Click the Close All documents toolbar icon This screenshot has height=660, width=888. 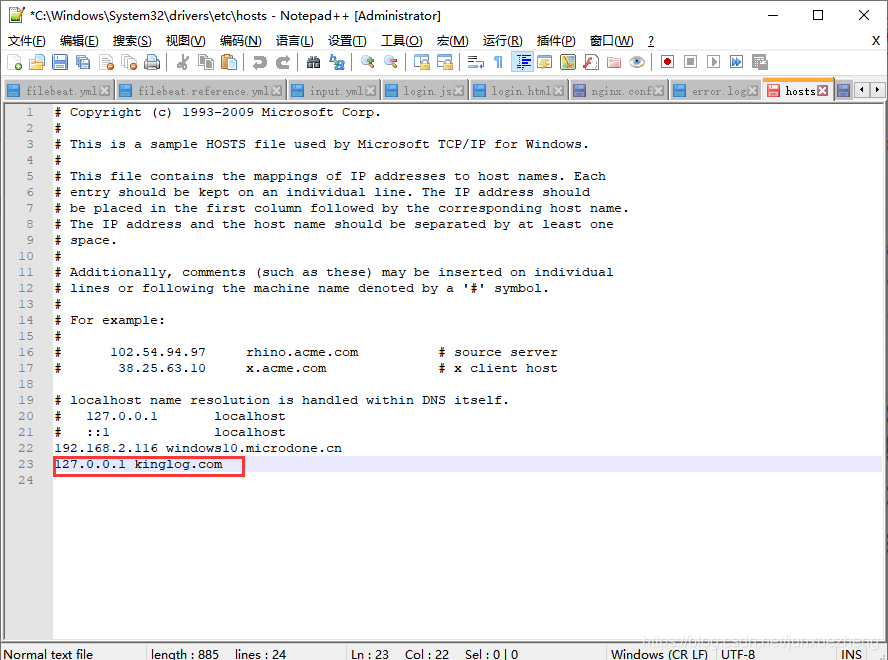coord(129,62)
